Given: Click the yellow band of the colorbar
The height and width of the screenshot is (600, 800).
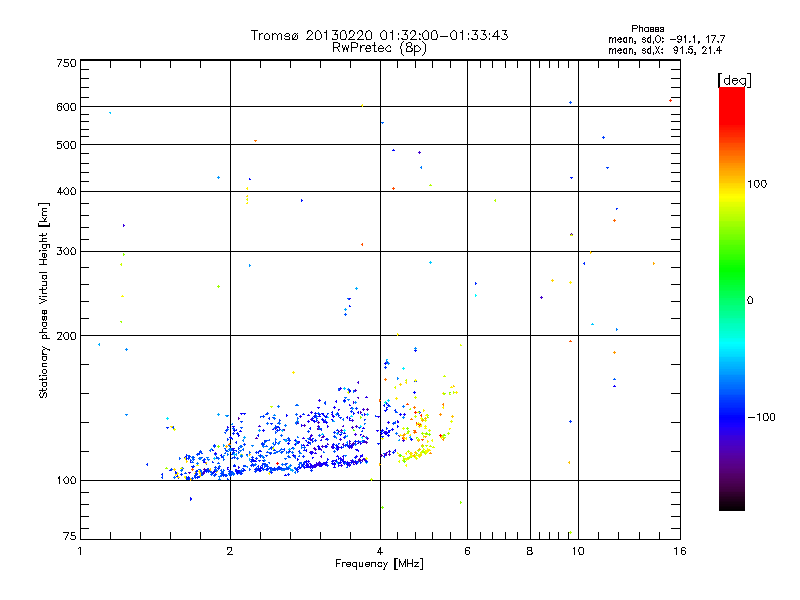Looking at the screenshot, I should point(732,196).
